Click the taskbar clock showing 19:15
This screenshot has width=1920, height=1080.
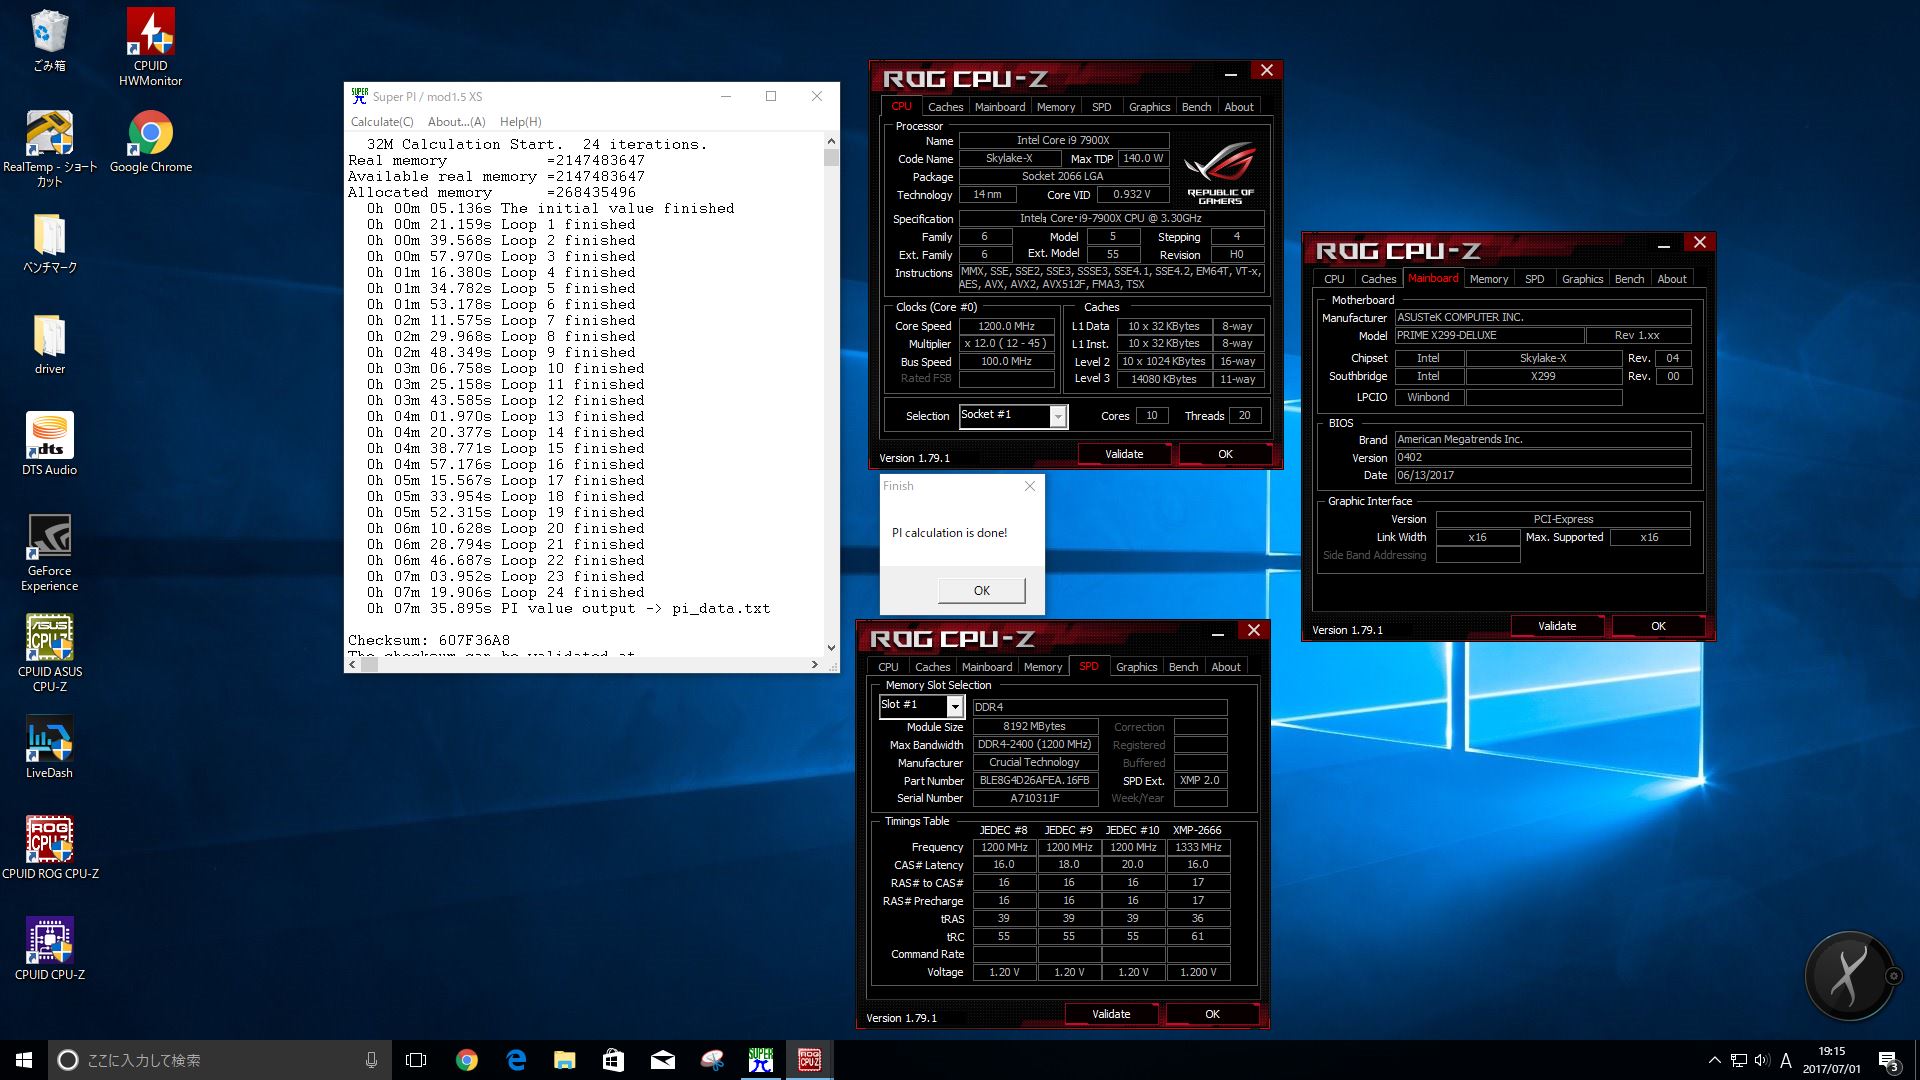(1831, 1060)
